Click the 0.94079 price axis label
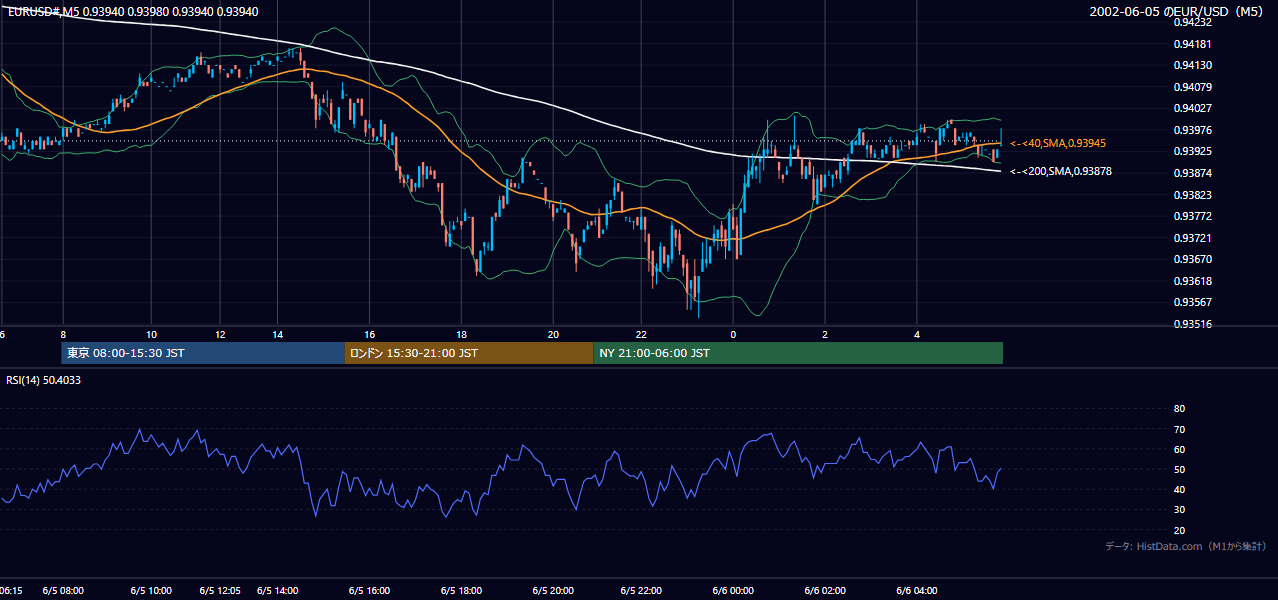The height and width of the screenshot is (600, 1278). point(1193,87)
